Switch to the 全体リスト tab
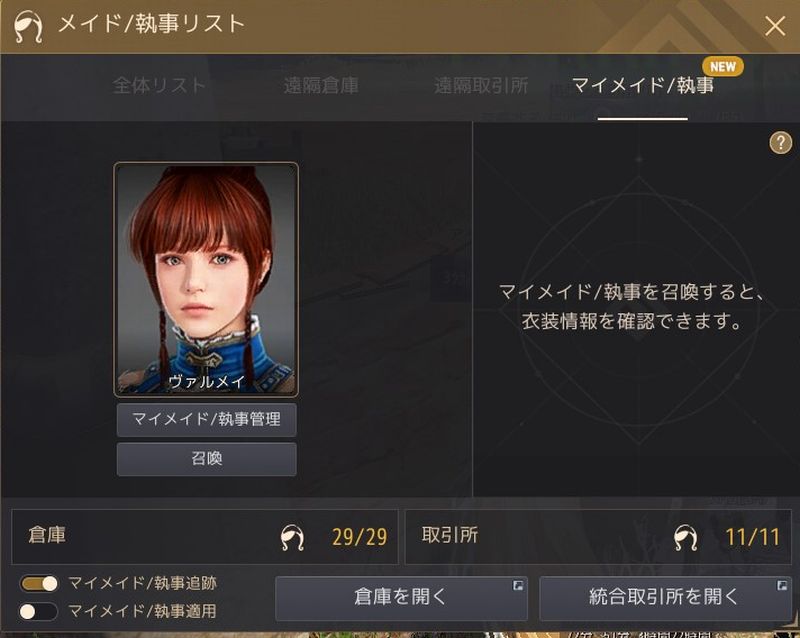 tap(159, 85)
